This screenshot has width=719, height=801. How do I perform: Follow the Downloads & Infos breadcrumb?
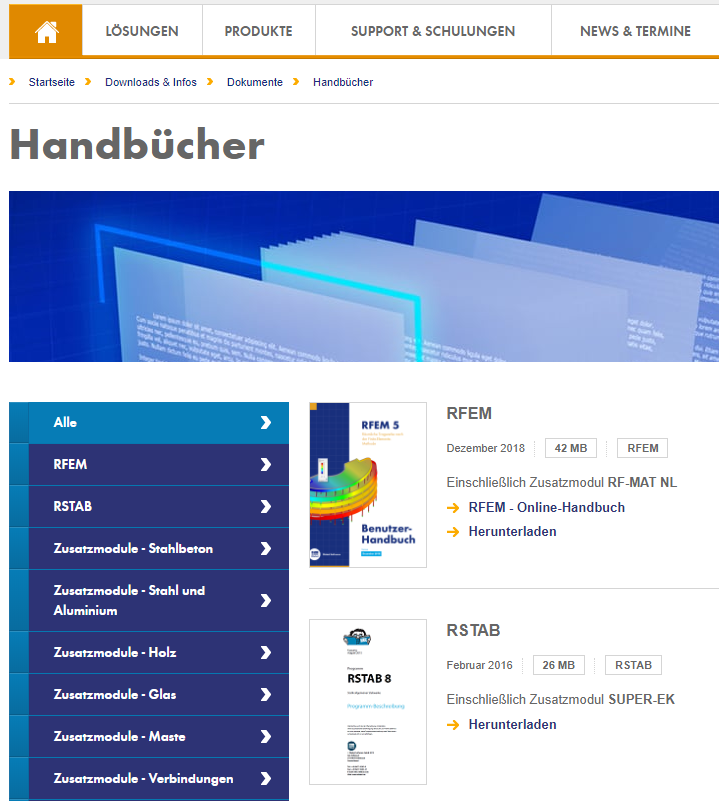tap(151, 82)
